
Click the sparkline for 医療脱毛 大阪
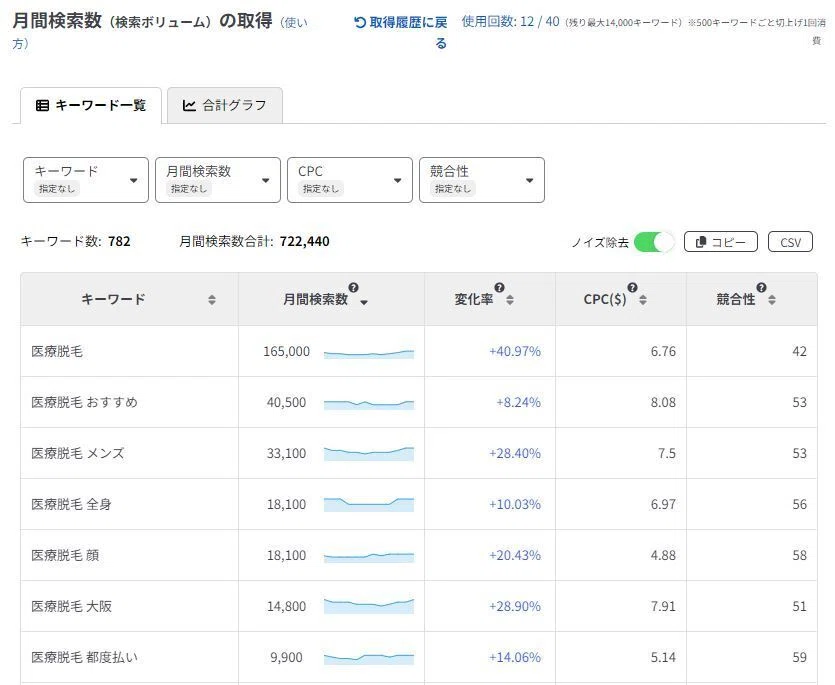[x=369, y=606]
